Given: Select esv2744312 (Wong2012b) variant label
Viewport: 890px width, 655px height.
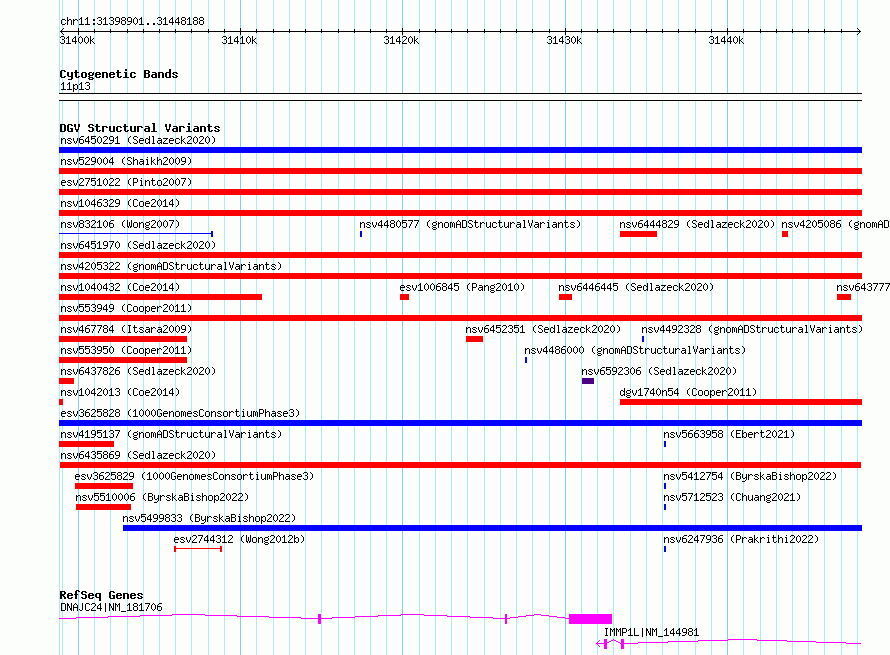Looking at the screenshot, I should coord(239,539).
